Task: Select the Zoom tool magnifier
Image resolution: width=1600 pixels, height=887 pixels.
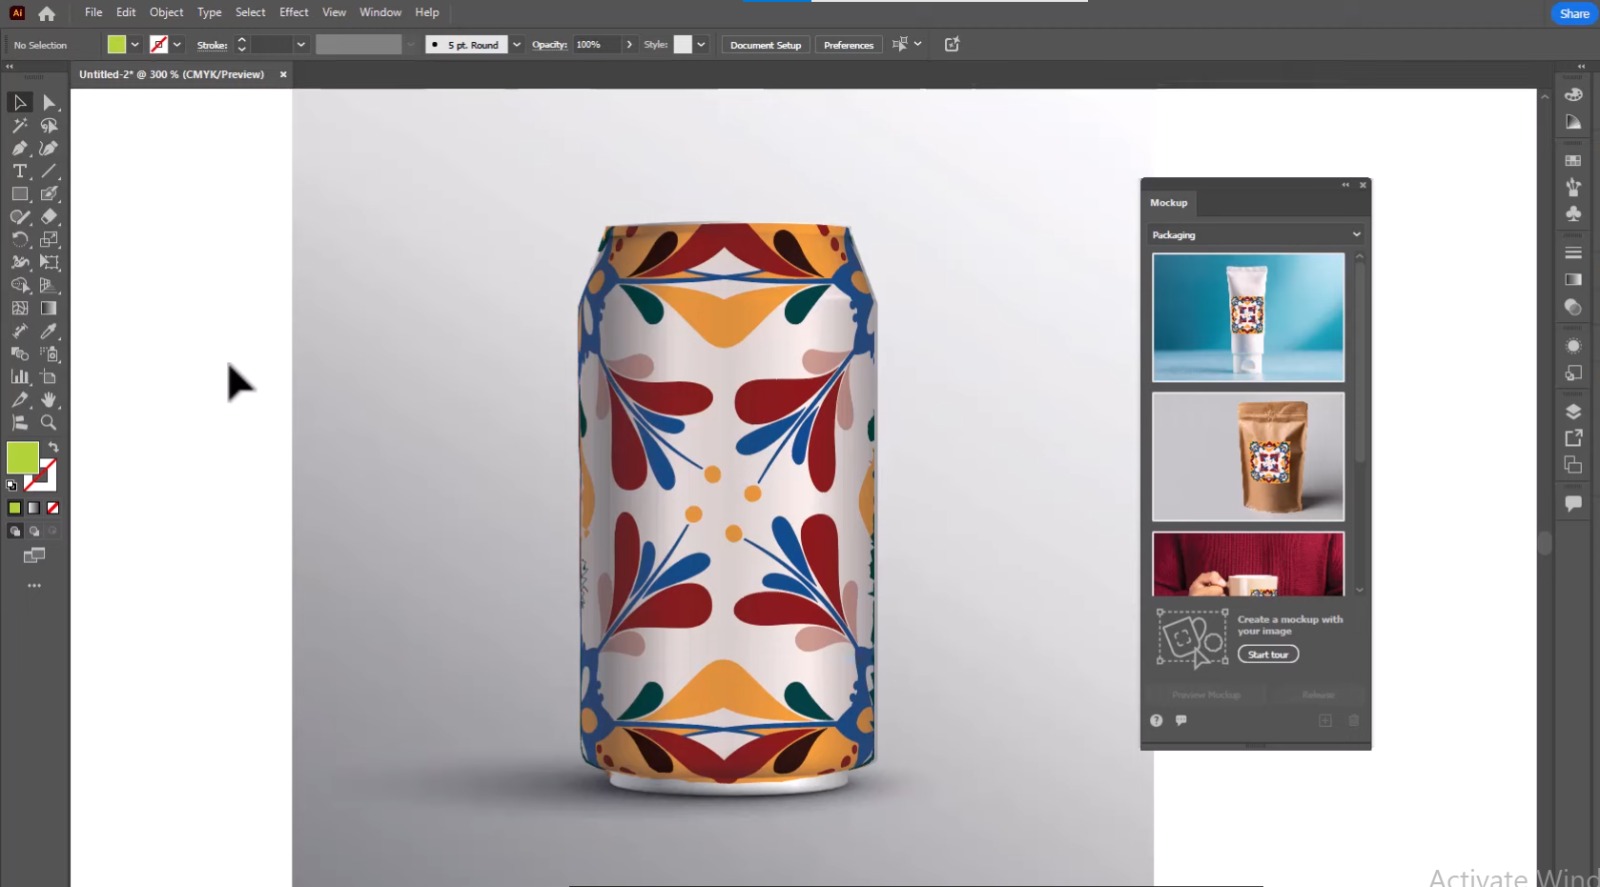Action: pos(49,423)
